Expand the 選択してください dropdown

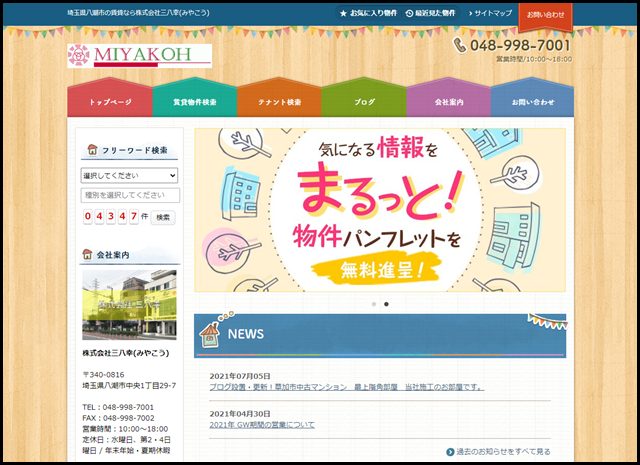(129, 176)
